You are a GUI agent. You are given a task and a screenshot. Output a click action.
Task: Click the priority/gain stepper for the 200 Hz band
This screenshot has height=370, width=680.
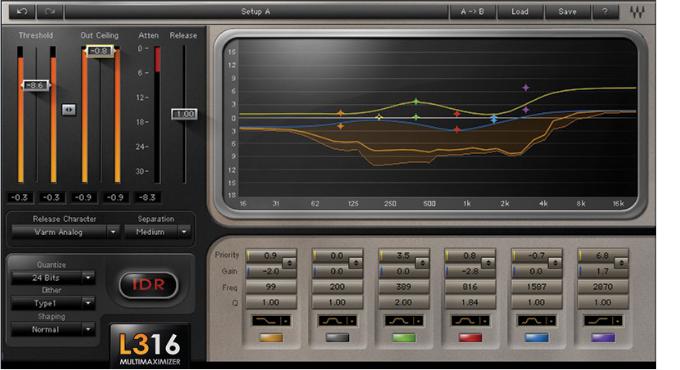click(356, 263)
